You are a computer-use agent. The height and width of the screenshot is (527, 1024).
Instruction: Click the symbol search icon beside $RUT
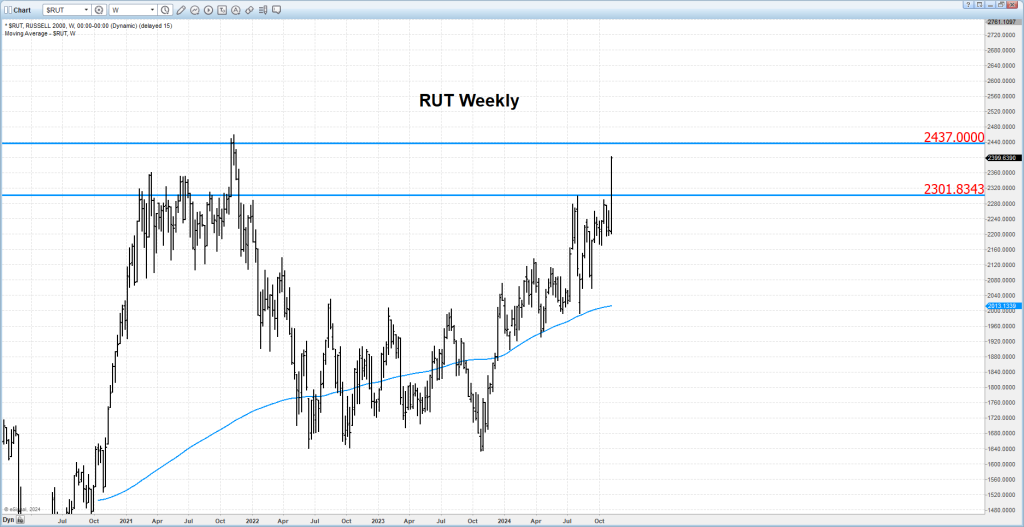(99, 10)
